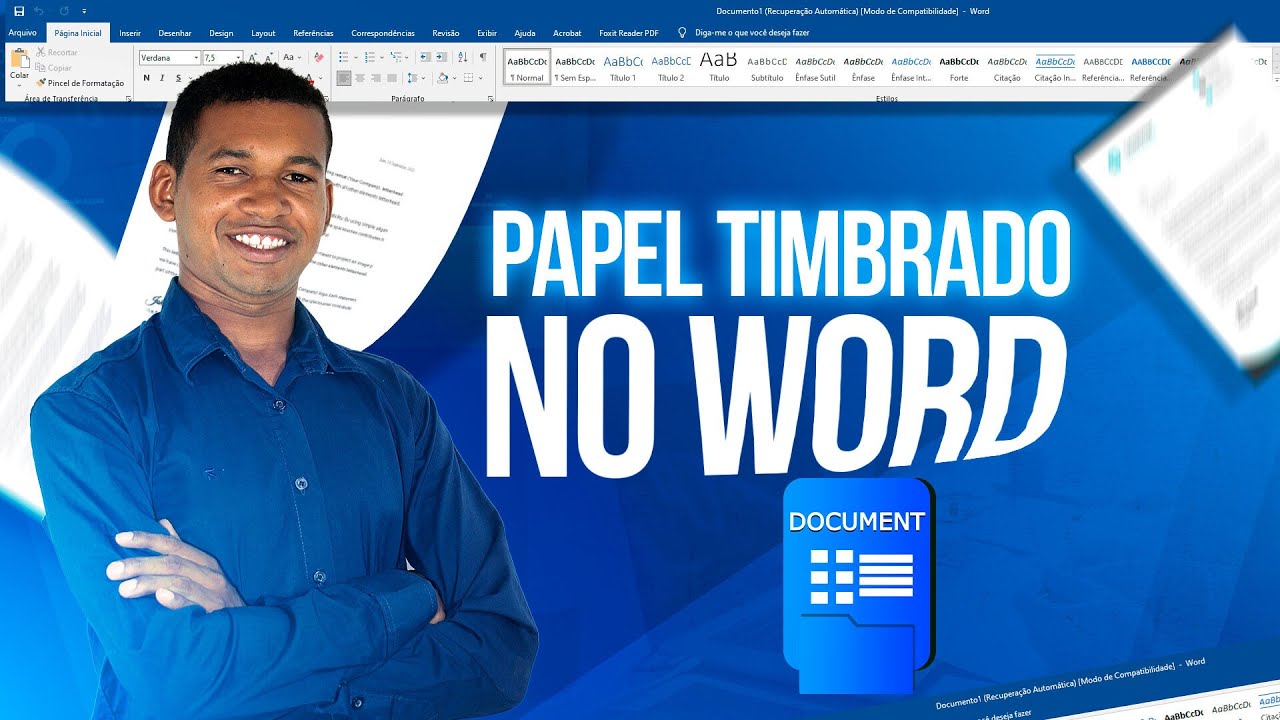The image size is (1280, 720).
Task: Click the bullet list icon
Action: pos(345,58)
